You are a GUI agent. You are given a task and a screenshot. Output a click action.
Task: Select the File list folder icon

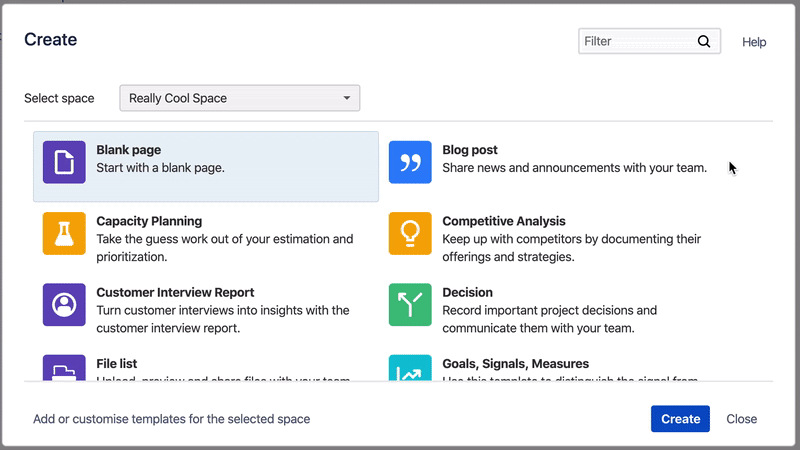(64, 368)
